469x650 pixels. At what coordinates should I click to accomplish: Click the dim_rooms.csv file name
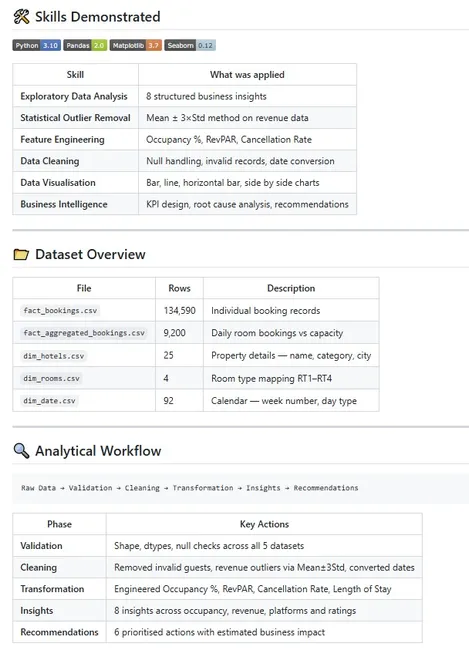click(x=51, y=378)
